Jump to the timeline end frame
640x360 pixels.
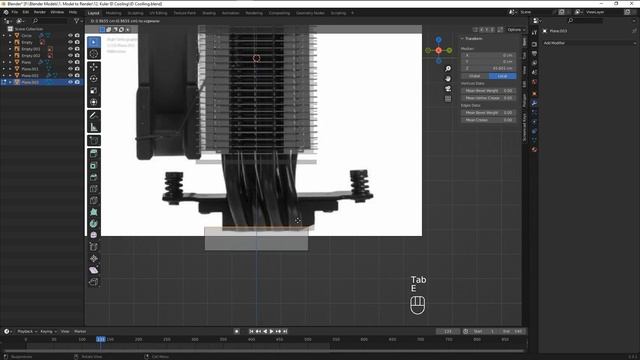[x=285, y=331]
